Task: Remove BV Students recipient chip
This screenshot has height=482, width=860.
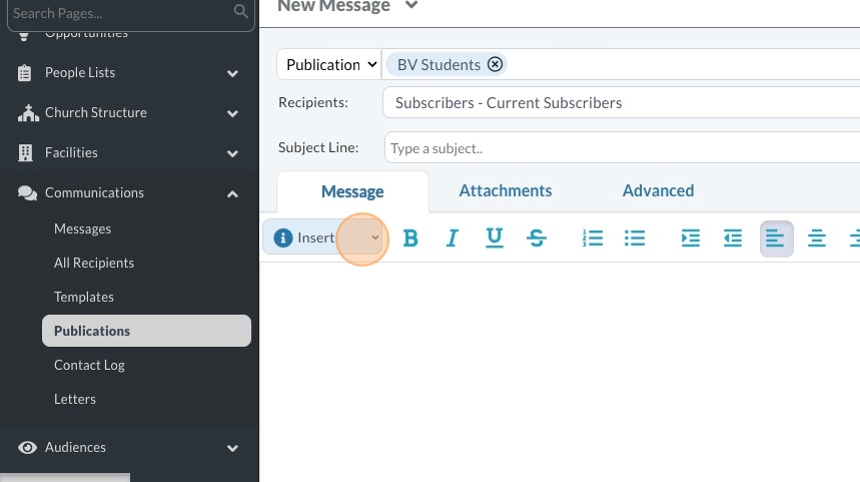Action: point(495,64)
